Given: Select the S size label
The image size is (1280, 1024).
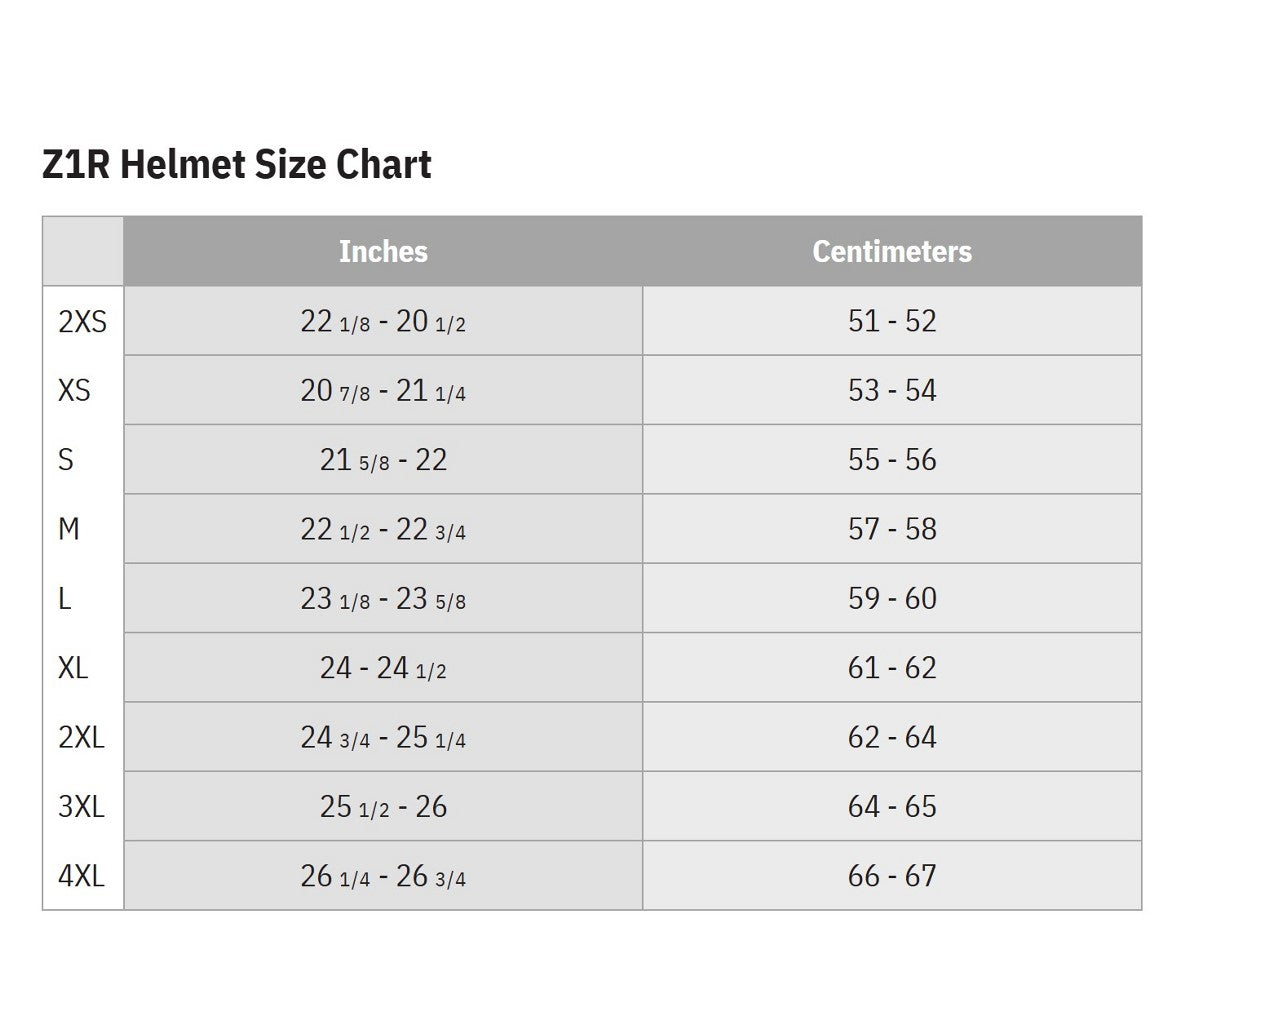Looking at the screenshot, I should click(66, 460).
